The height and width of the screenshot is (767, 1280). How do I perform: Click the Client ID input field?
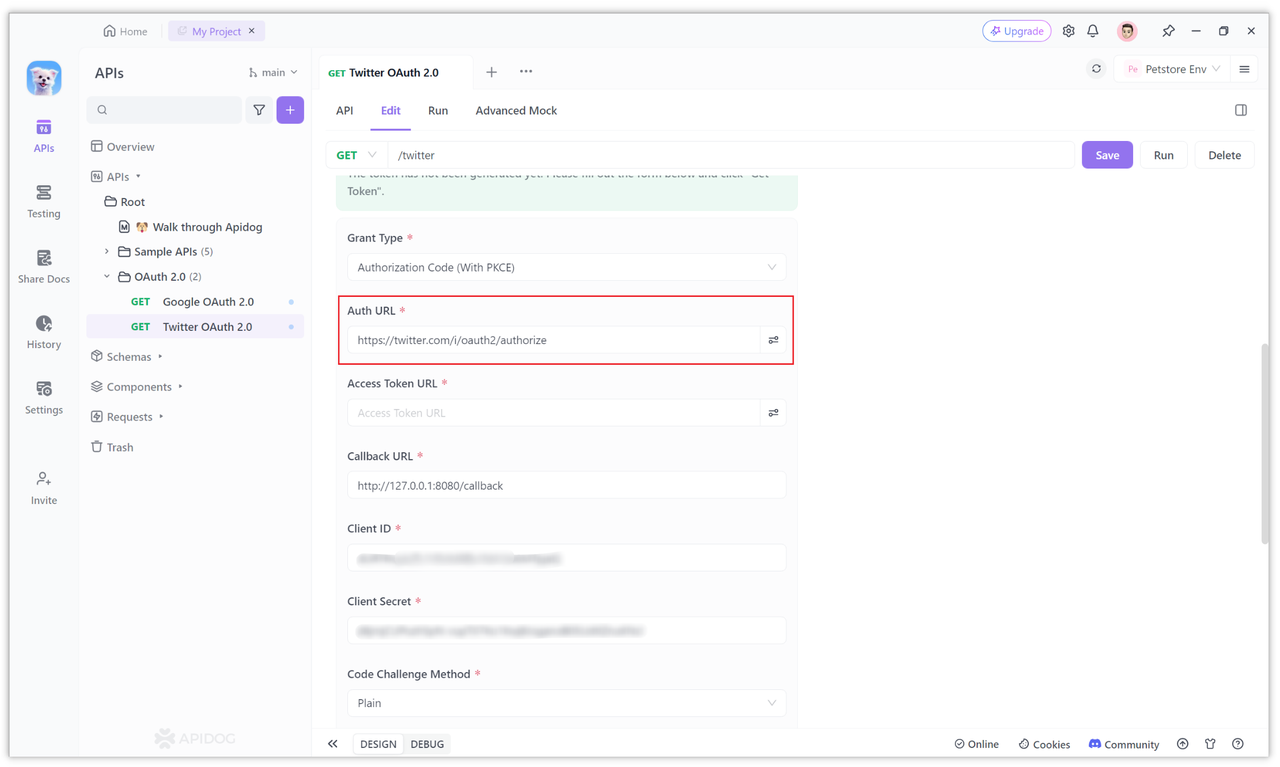[566, 558]
